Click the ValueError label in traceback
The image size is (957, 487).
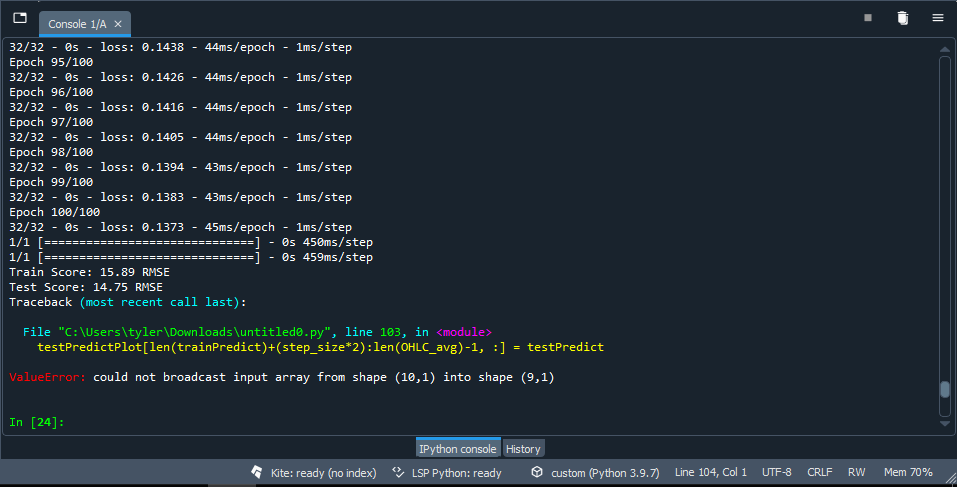coord(48,377)
